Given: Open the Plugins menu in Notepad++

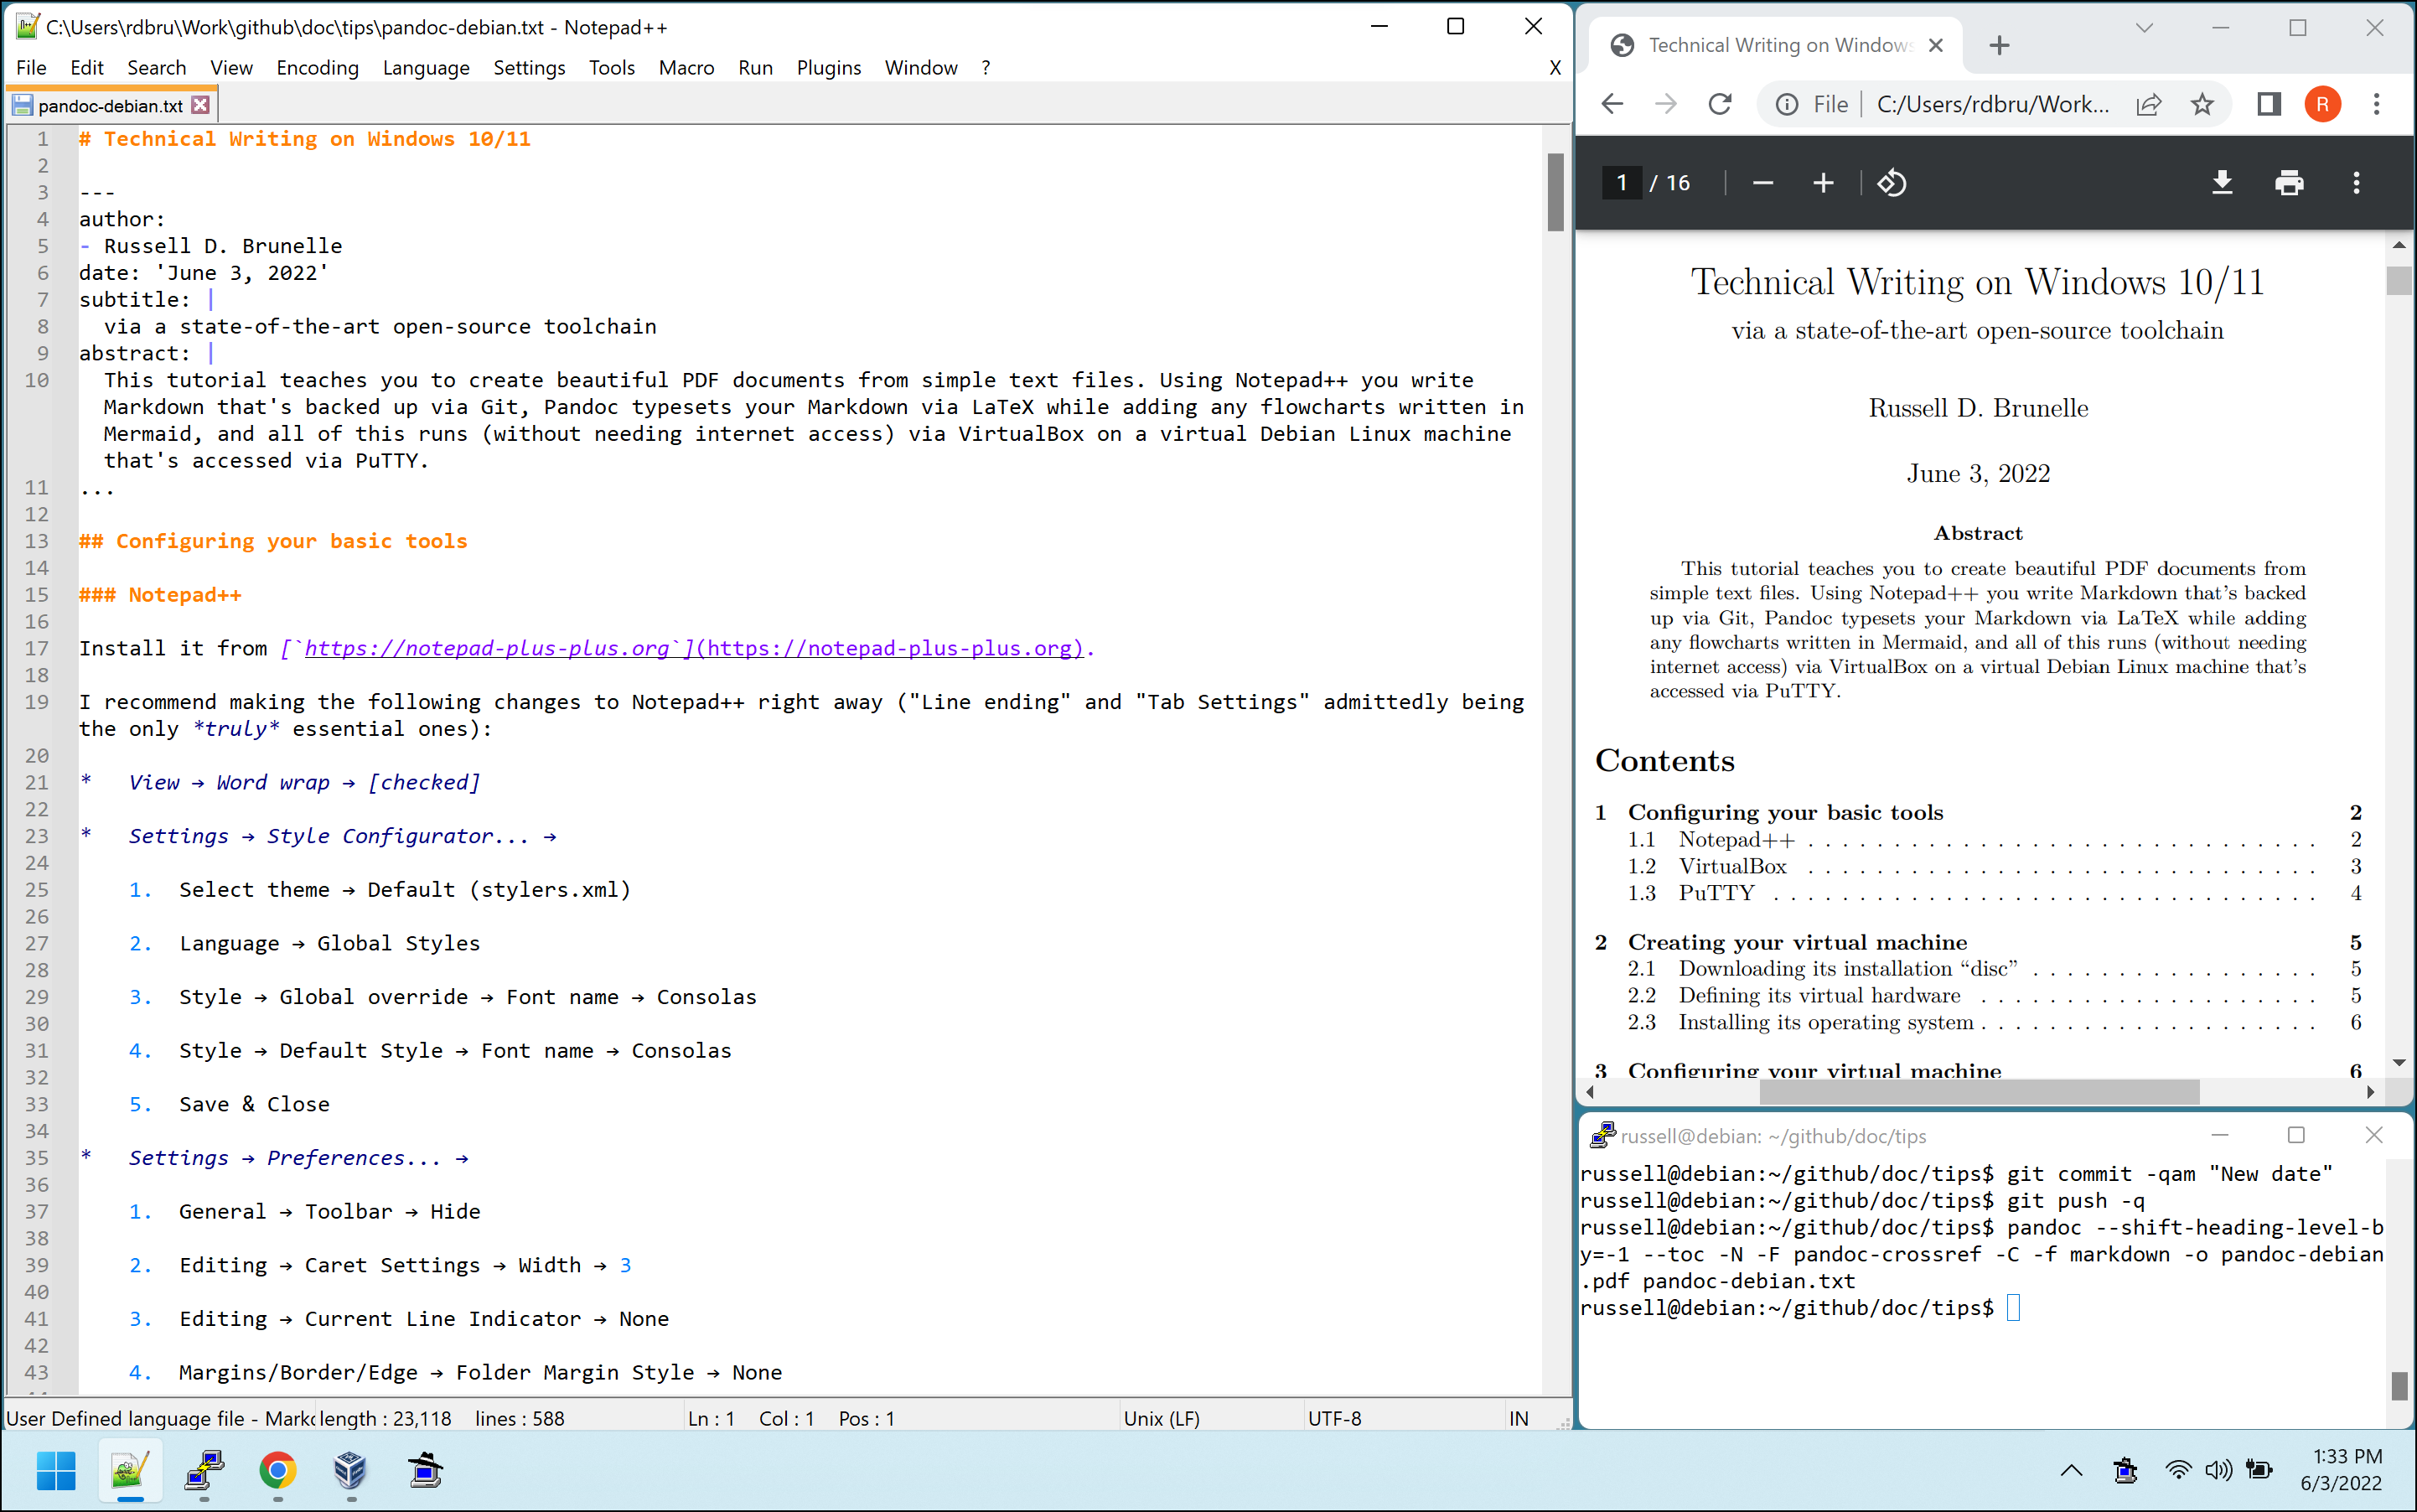Looking at the screenshot, I should click(828, 67).
